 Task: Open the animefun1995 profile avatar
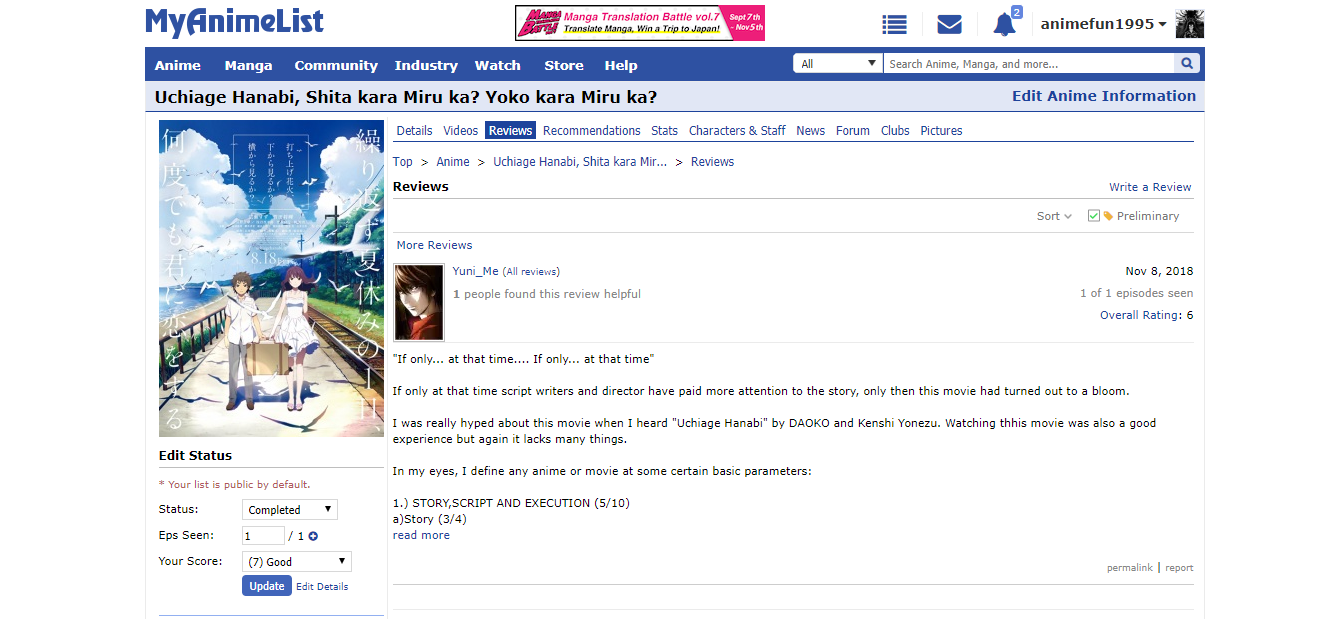1190,24
